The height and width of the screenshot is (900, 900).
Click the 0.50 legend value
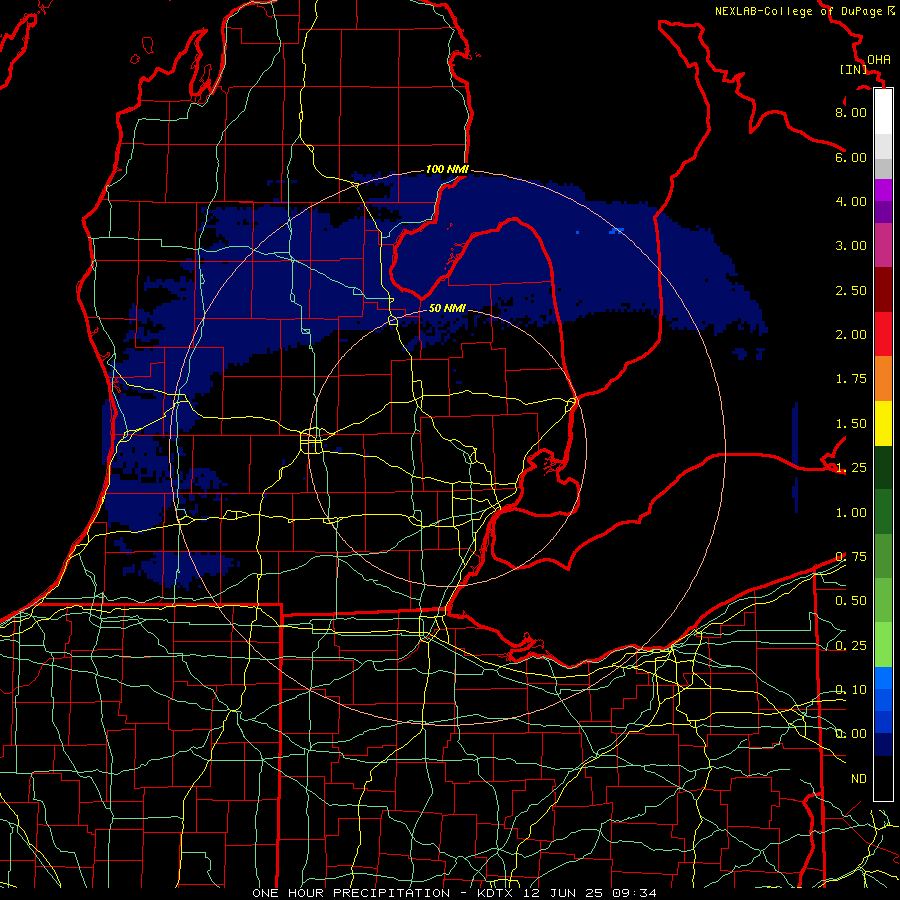[851, 601]
